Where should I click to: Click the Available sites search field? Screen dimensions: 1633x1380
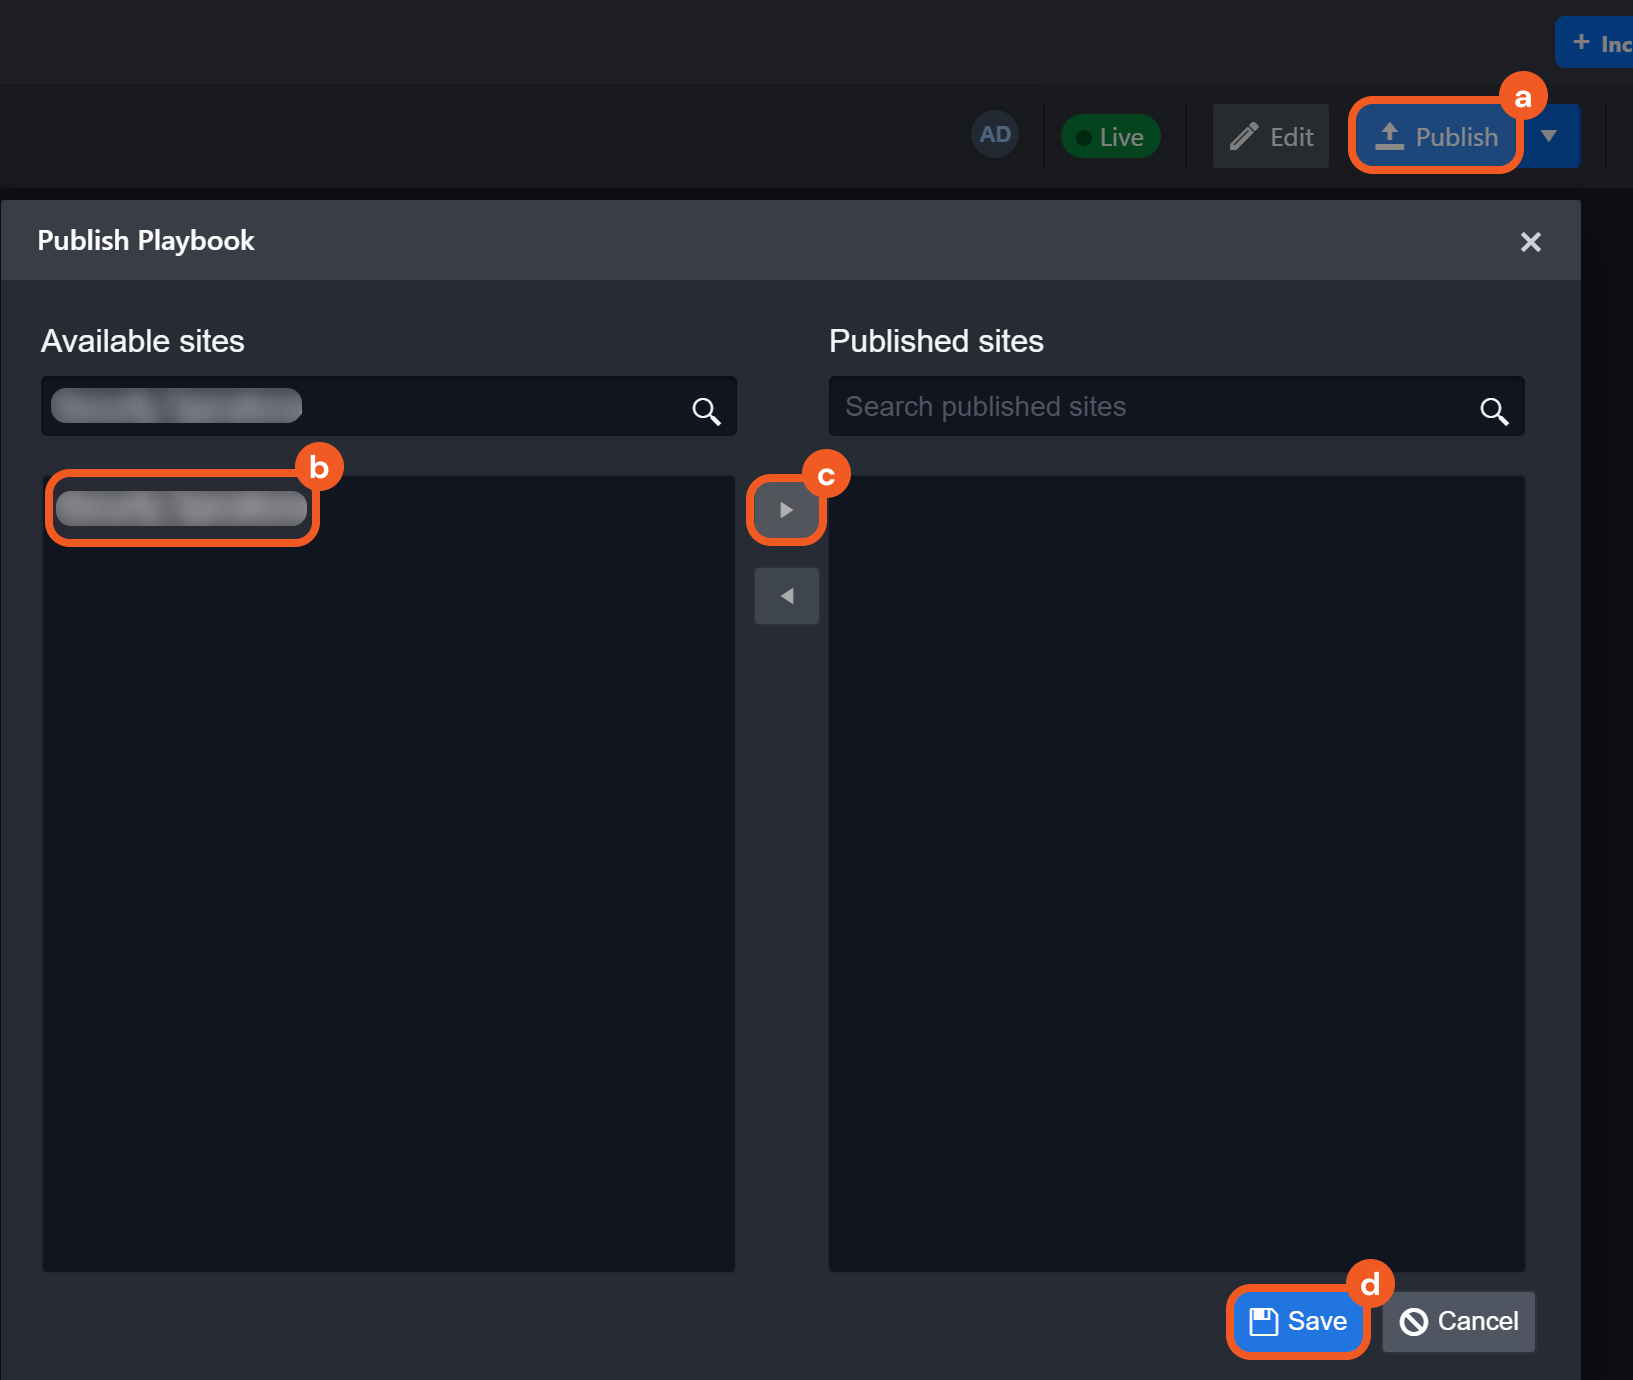pos(480,406)
